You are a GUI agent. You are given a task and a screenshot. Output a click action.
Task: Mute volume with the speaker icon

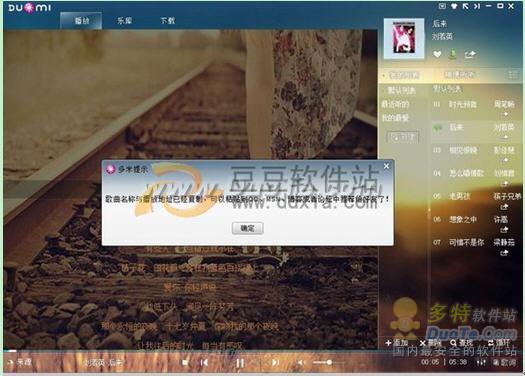pos(300,363)
